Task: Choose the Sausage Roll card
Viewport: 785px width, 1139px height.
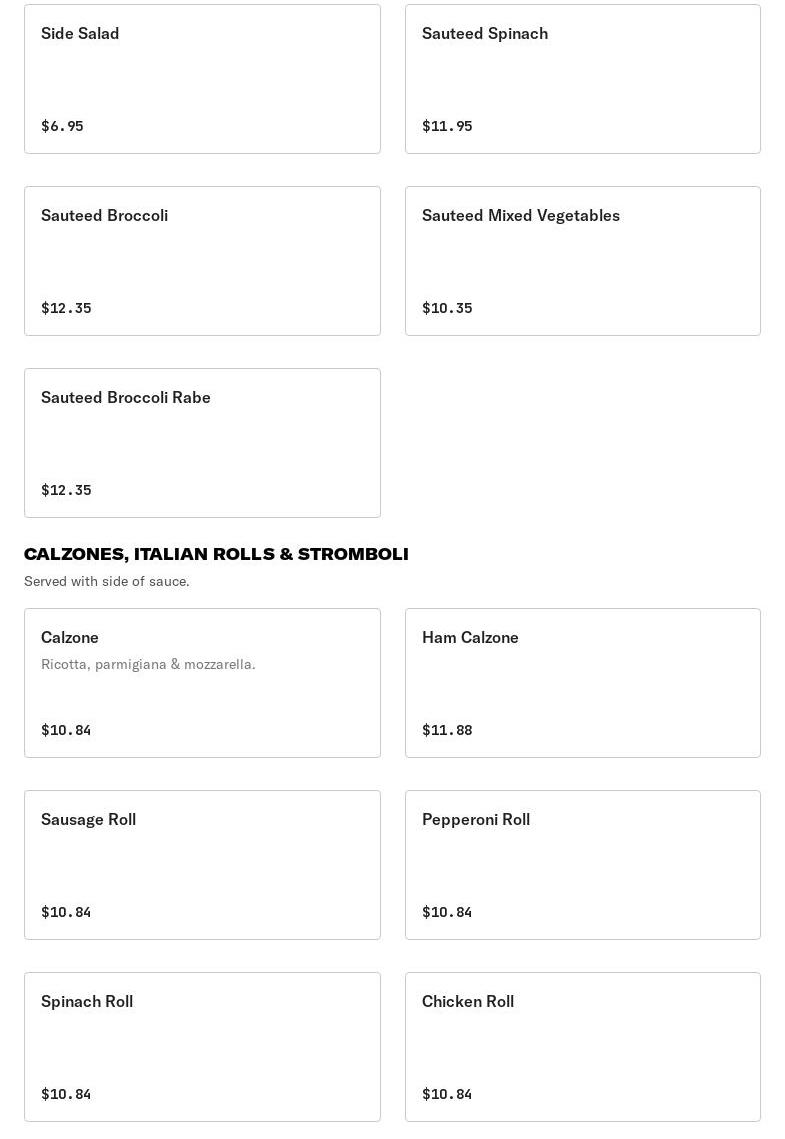Action: 202,865
